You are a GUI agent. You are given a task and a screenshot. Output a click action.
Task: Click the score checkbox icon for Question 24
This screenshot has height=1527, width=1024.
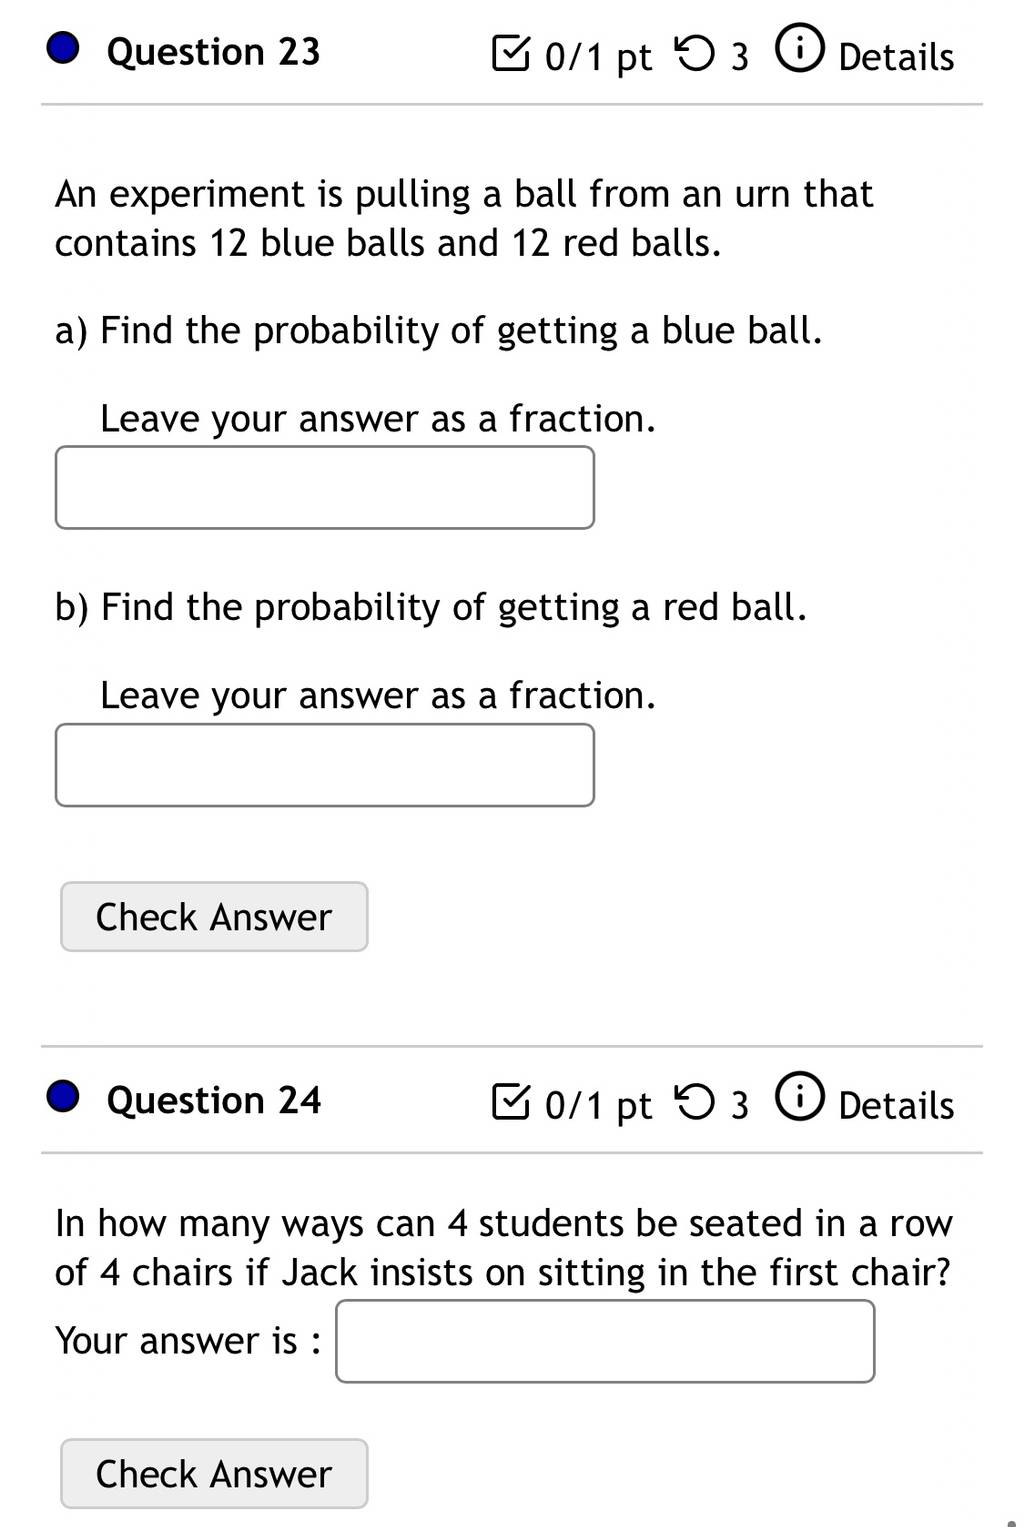coord(511,1102)
